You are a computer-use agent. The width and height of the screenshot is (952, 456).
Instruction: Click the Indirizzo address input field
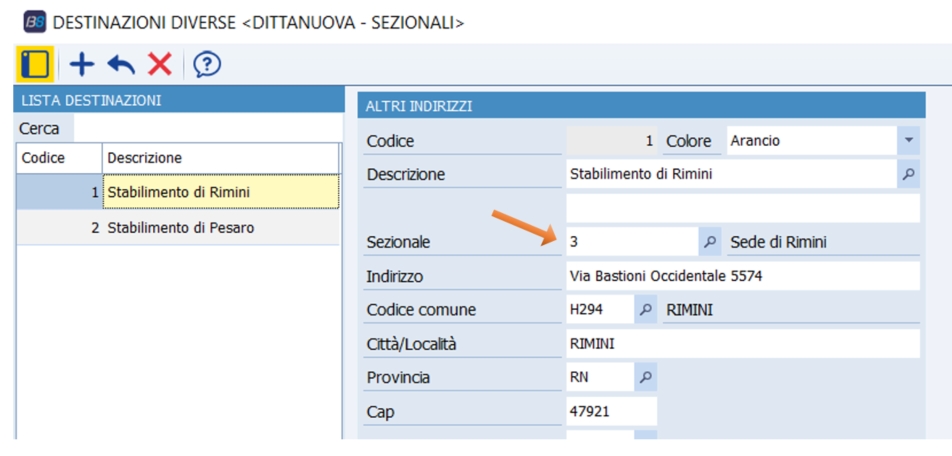(742, 276)
